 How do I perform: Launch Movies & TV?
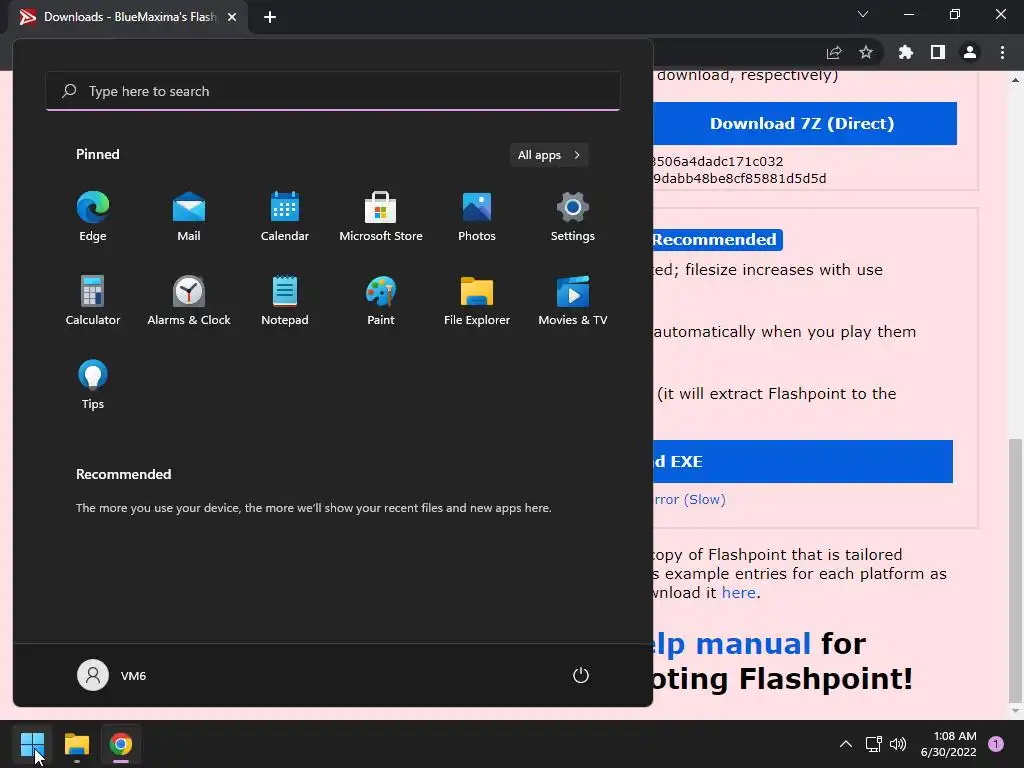point(573,301)
